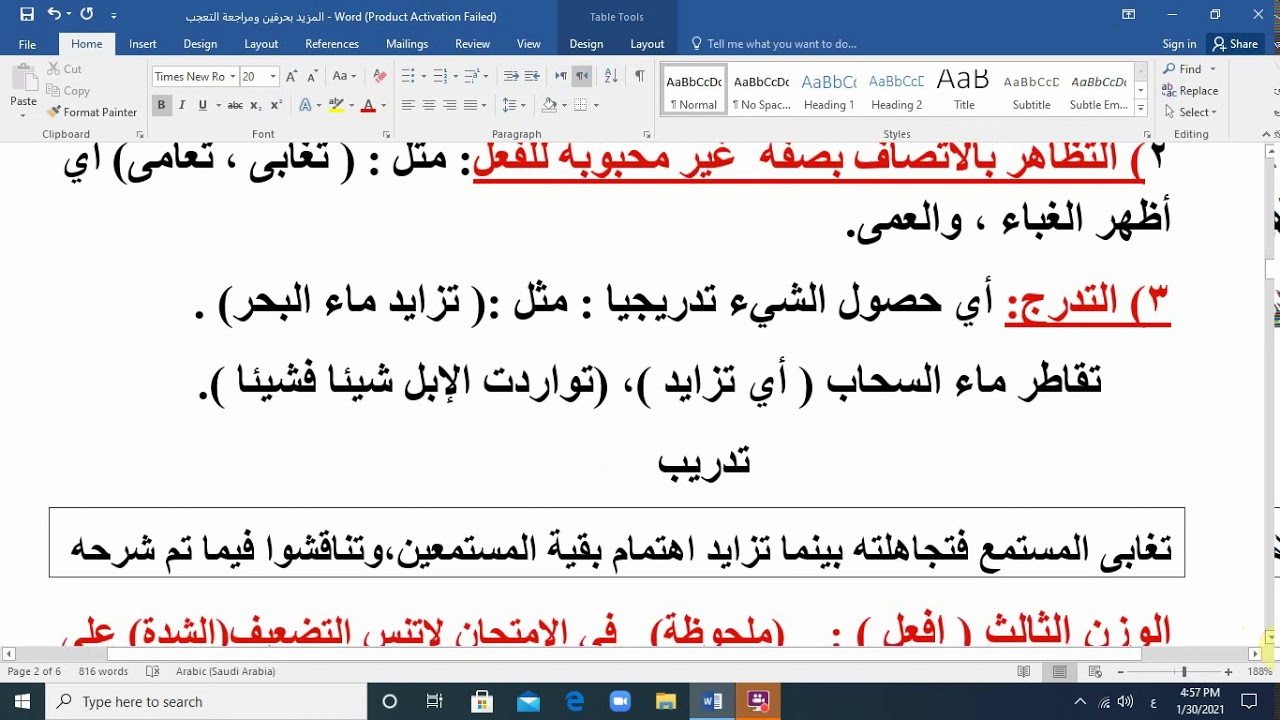Click the Format Painter button
Viewport: 1280px width, 720px height.
92,112
